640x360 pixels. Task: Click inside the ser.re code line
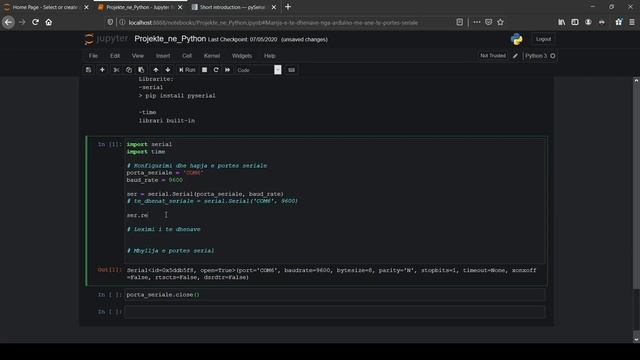[138, 215]
